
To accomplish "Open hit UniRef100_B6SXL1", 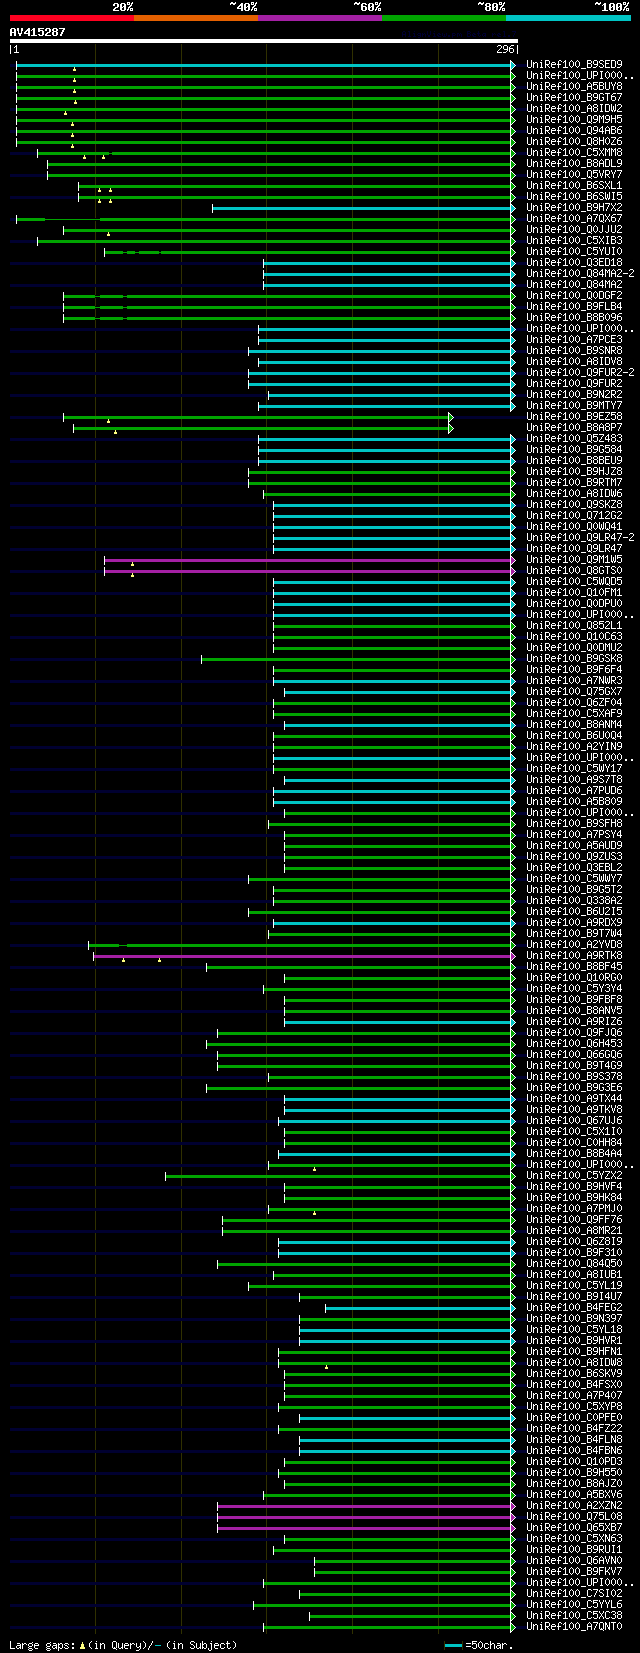I will pyautogui.click(x=574, y=186).
